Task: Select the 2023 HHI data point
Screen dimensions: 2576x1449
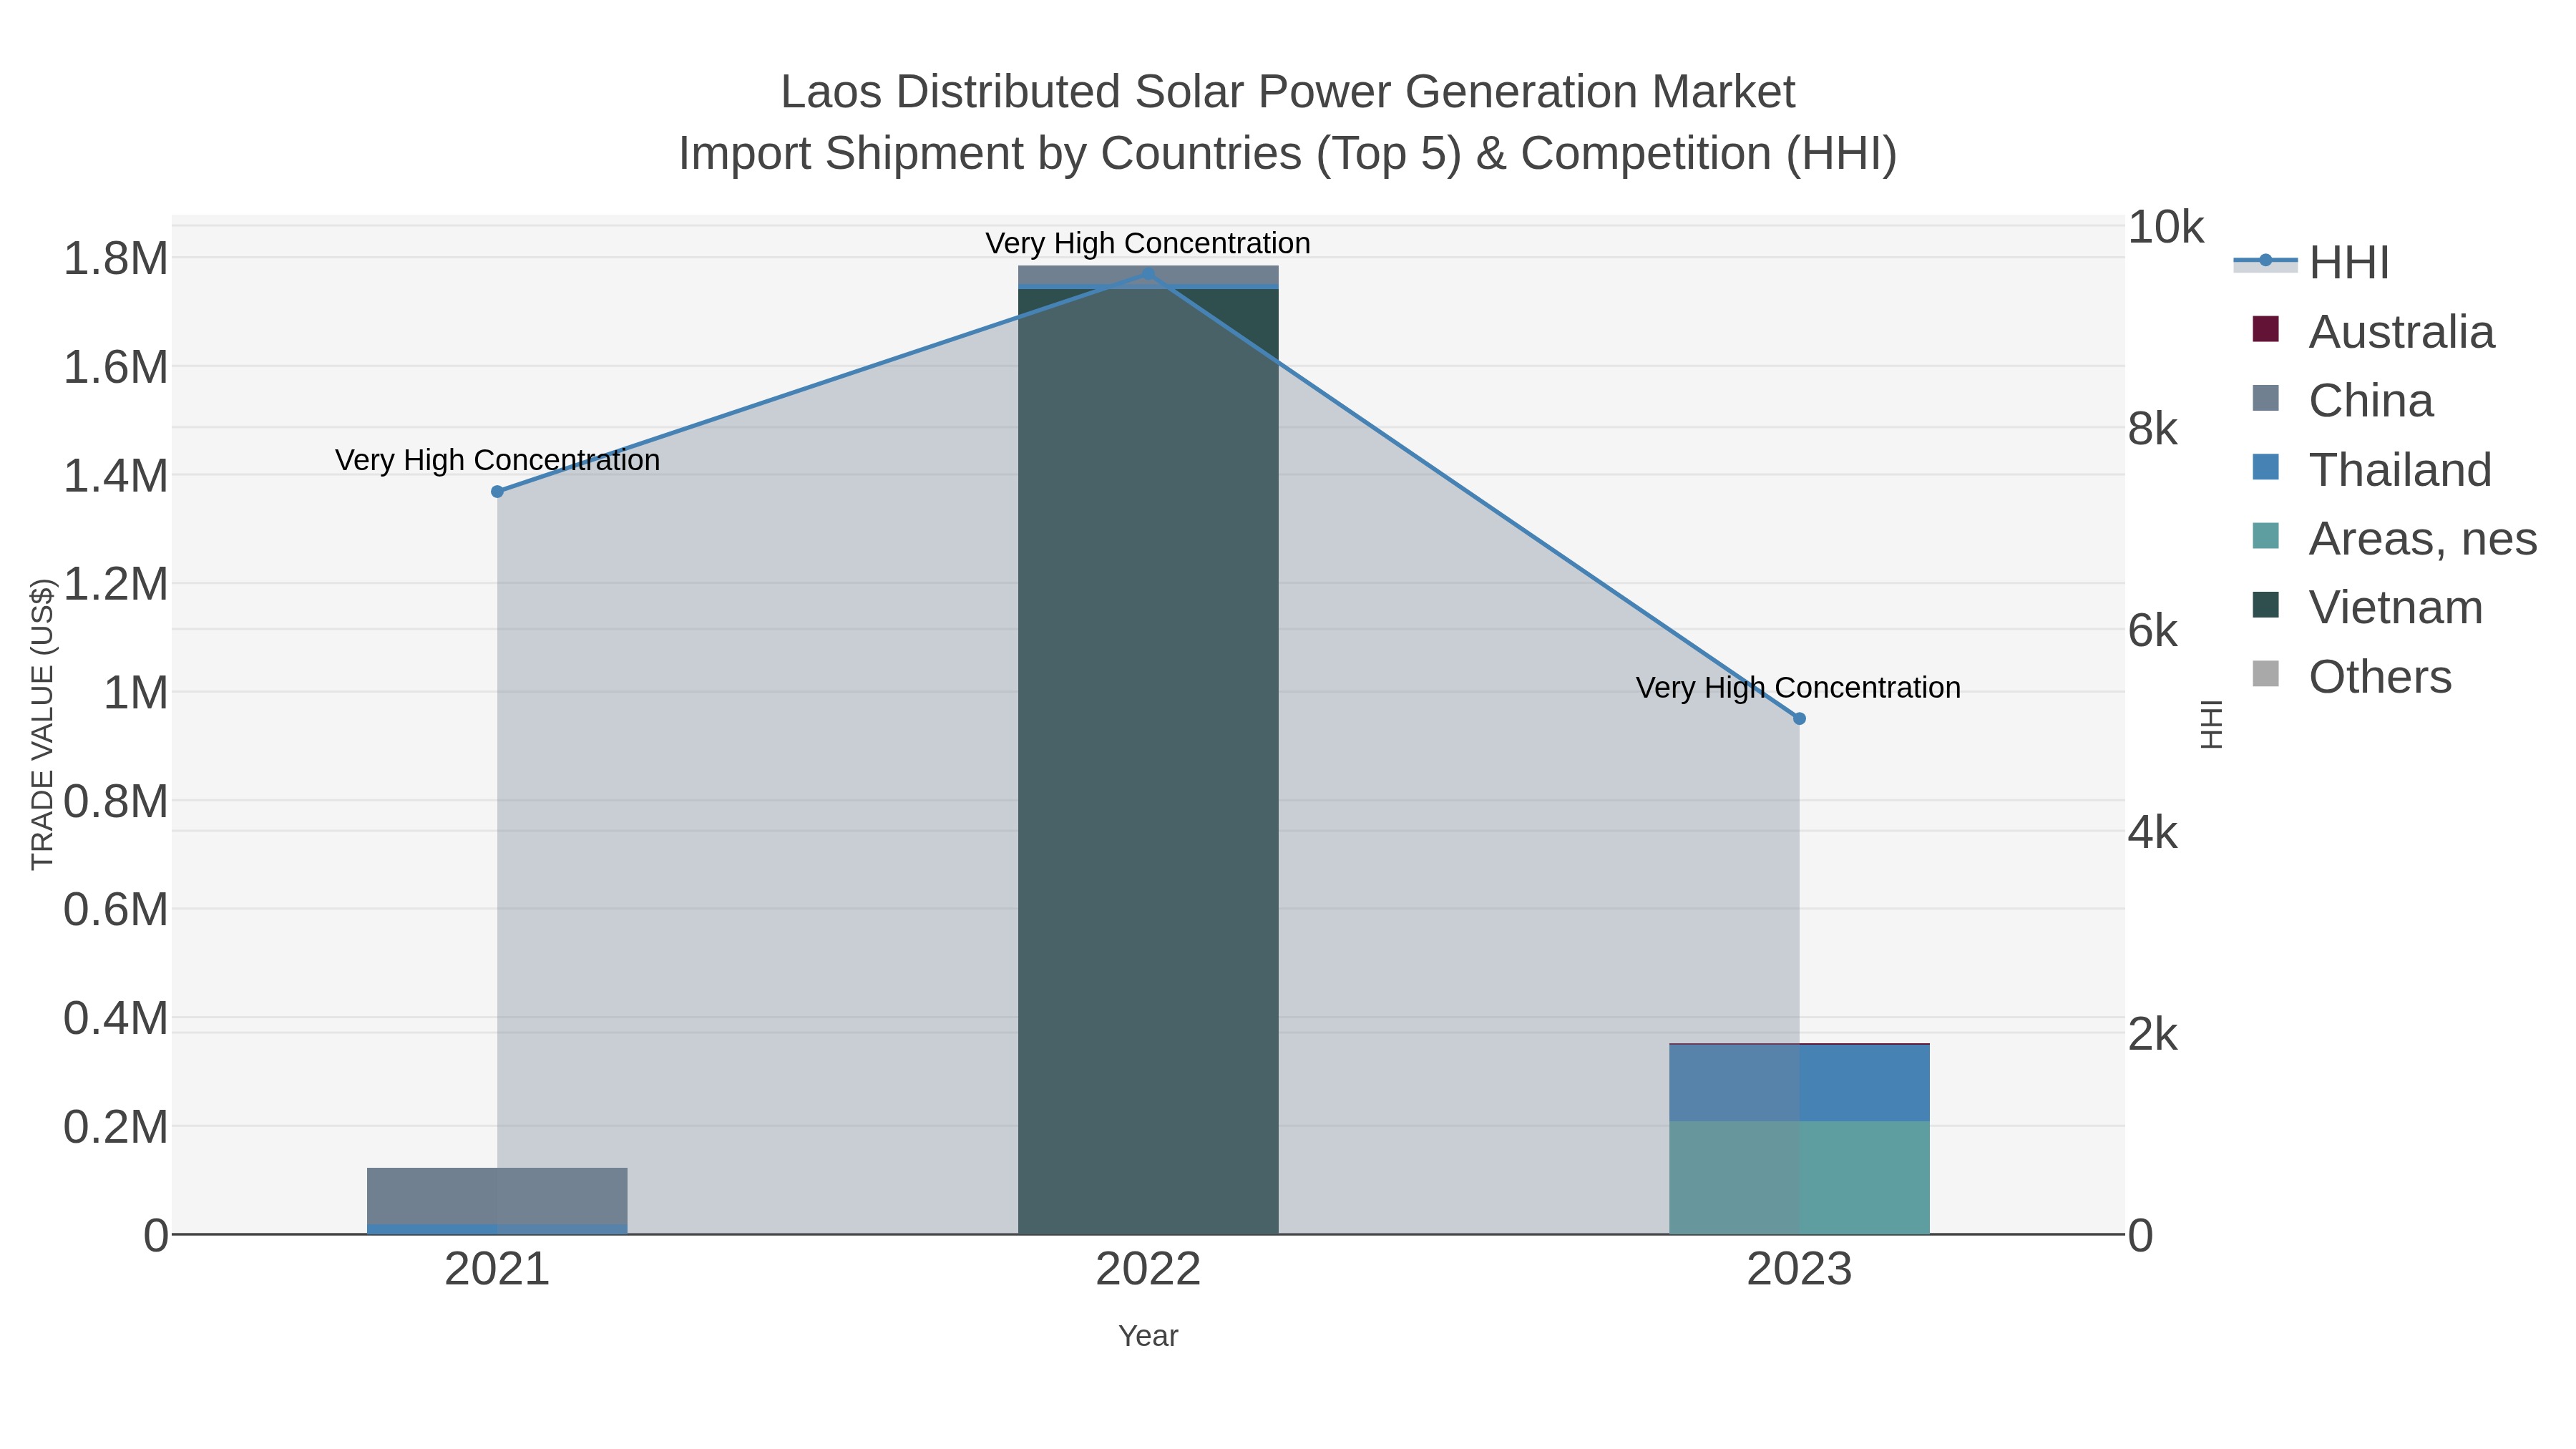Action: 1799,719
